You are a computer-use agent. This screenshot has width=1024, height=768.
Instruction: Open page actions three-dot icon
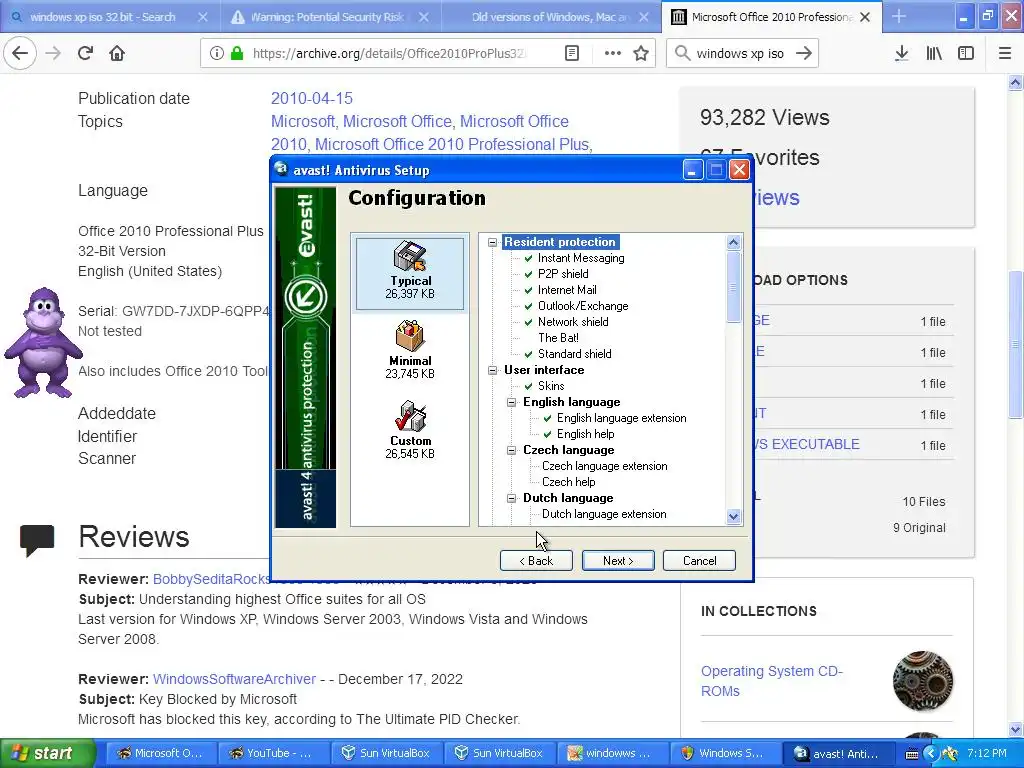[x=613, y=54]
